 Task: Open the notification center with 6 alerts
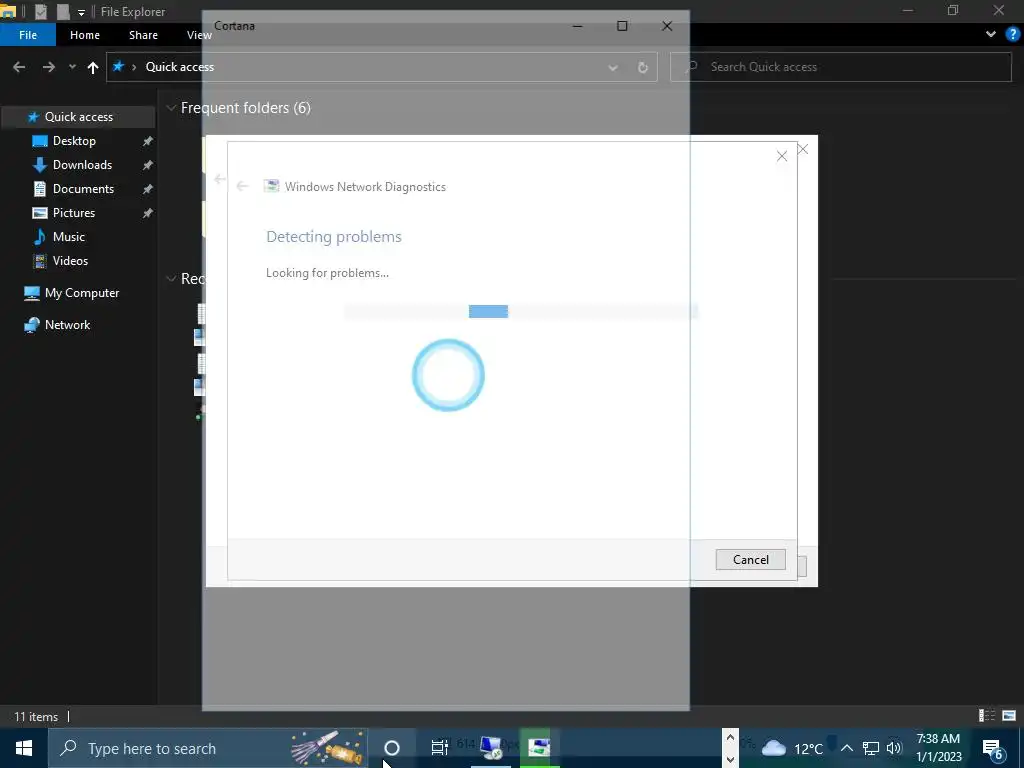(x=993, y=749)
